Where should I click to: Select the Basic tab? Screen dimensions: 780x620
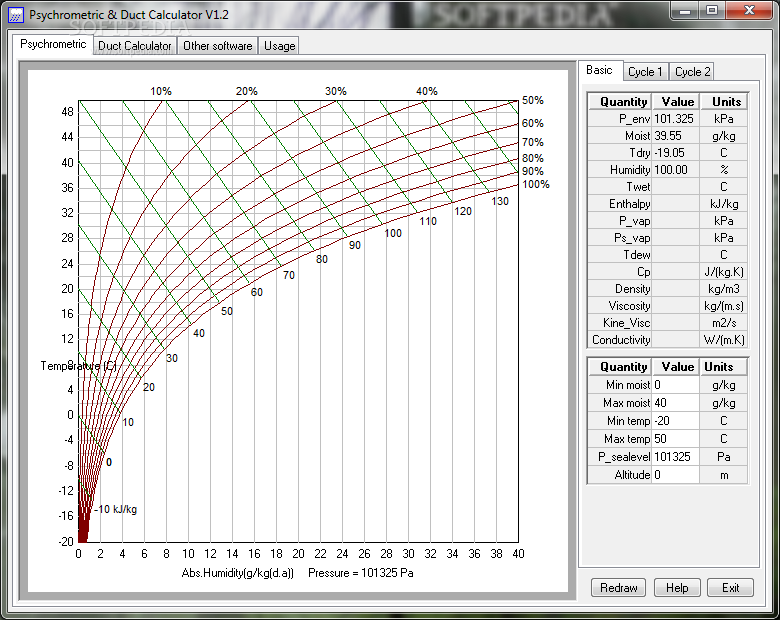599,70
